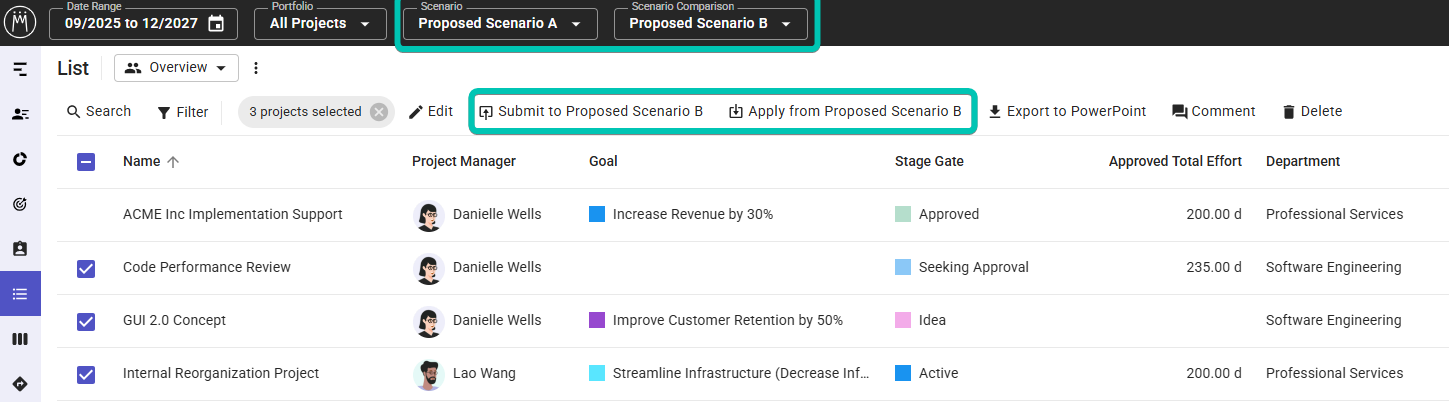1449x402 pixels.
Task: Click the Delete trash button
Action: [x=1311, y=111]
